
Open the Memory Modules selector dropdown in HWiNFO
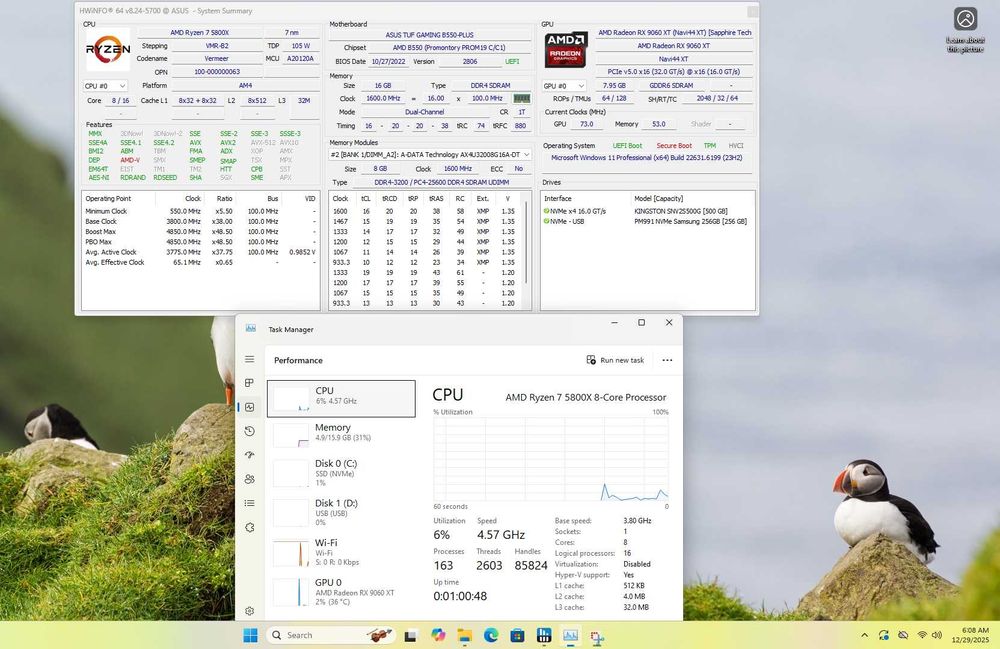click(430, 154)
